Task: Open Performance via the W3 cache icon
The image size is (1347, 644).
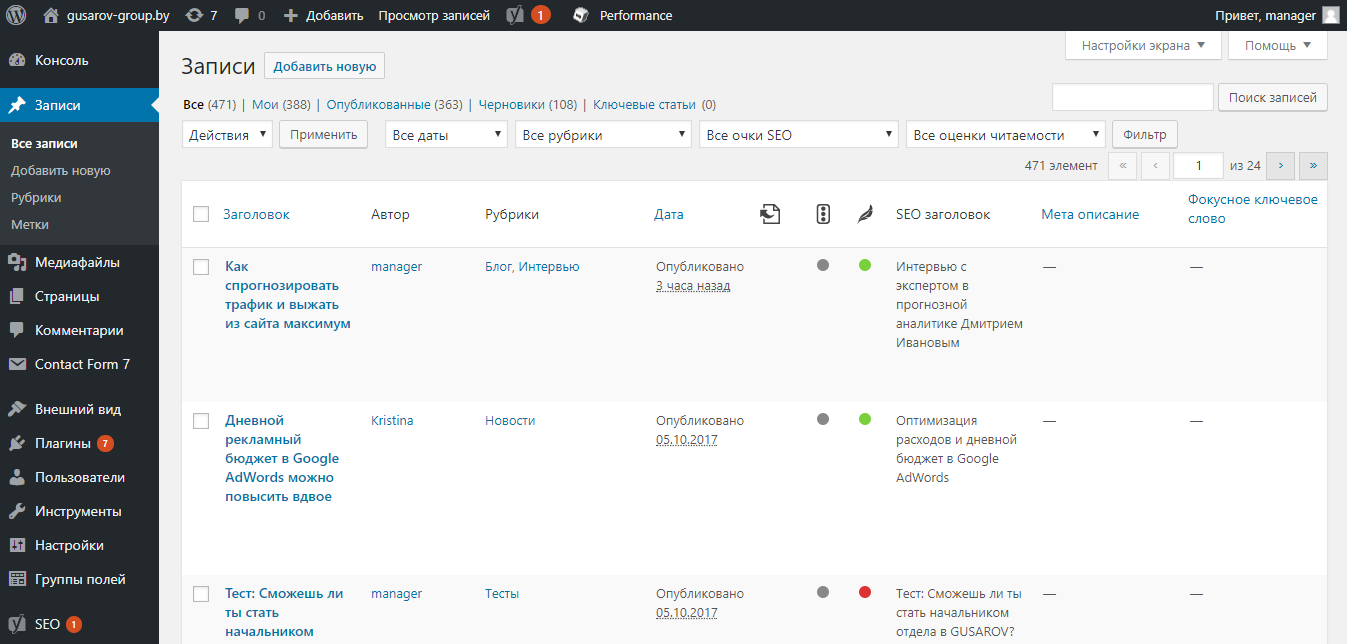Action: pyautogui.click(x=578, y=15)
